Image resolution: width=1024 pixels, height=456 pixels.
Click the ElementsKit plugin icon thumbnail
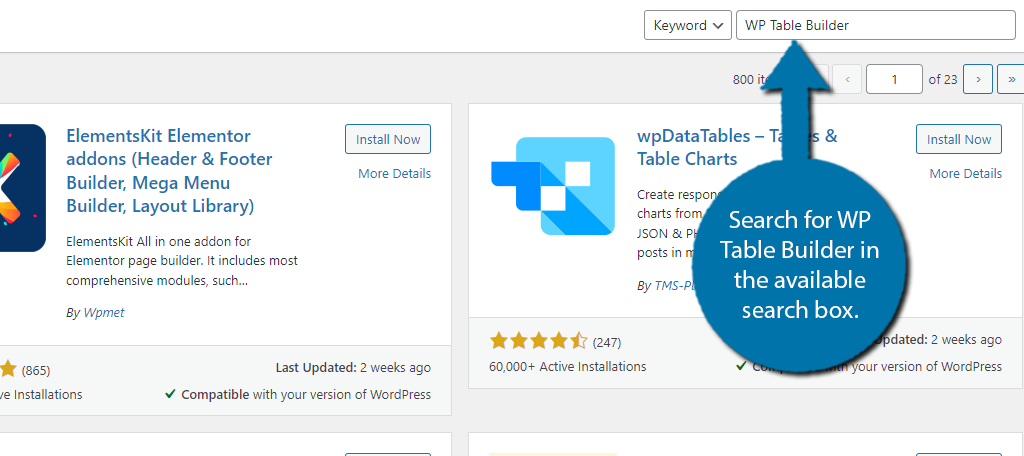(x=23, y=188)
